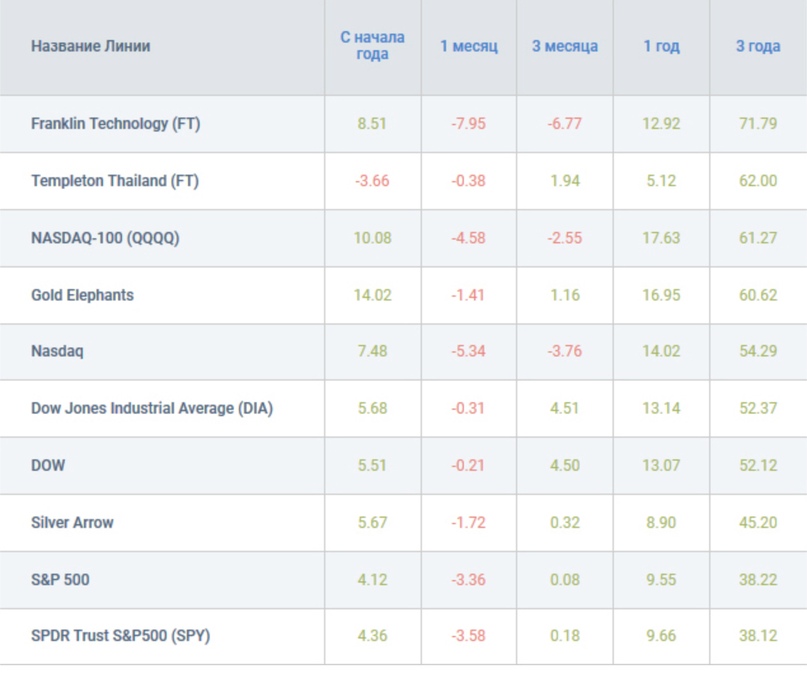Click DOW row 3-month value 4.50
Screen dimensions: 807x676
(x=565, y=465)
